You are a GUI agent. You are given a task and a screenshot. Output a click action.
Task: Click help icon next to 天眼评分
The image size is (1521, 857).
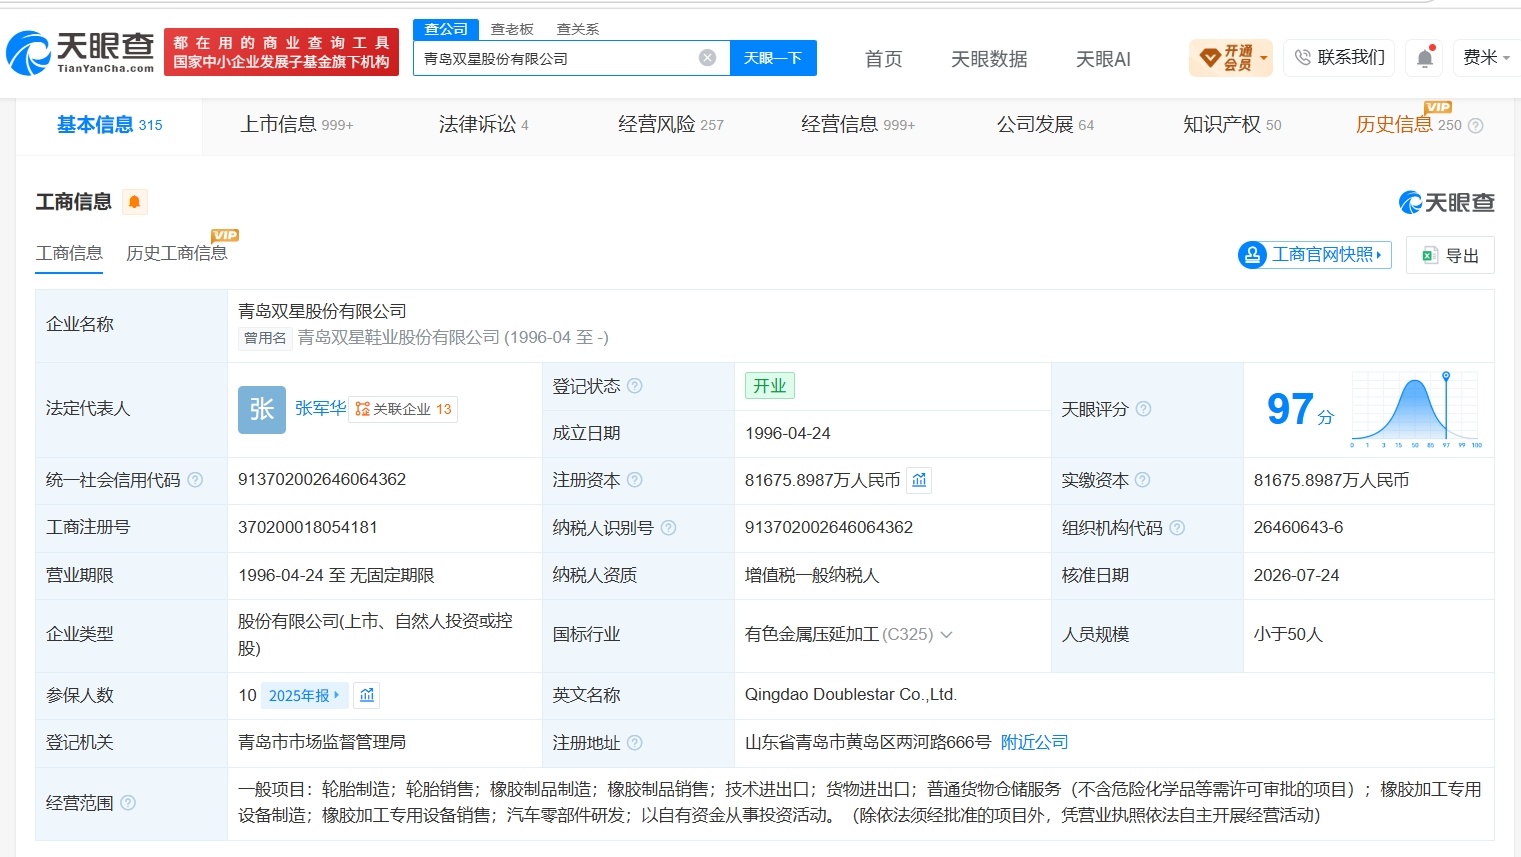[1143, 409]
